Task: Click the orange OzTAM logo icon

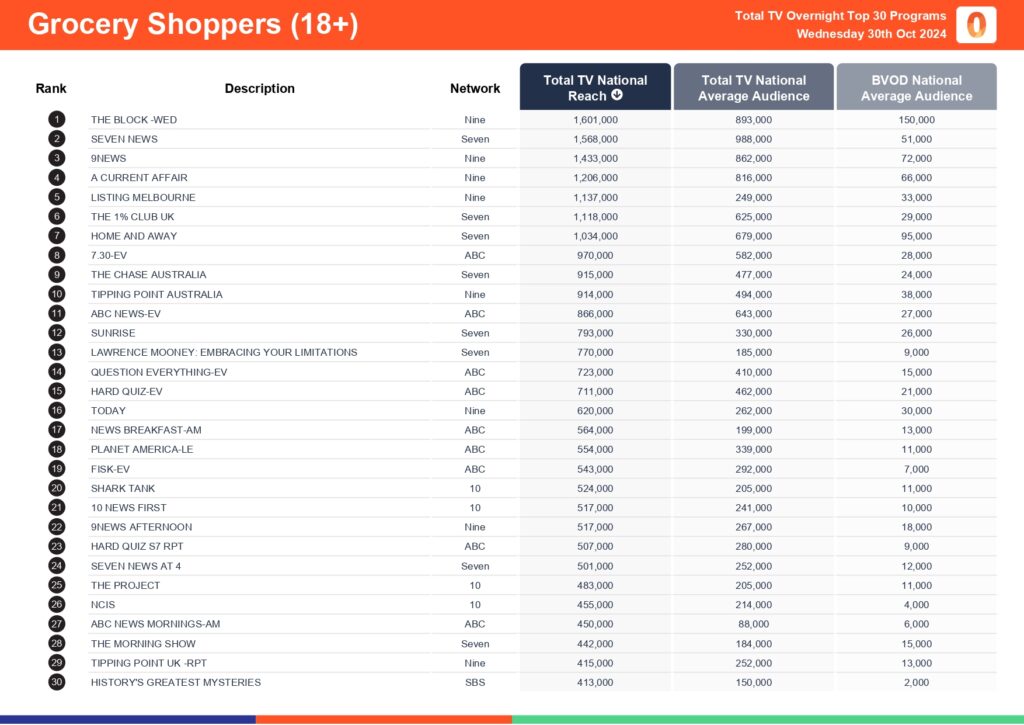Action: coord(975,25)
